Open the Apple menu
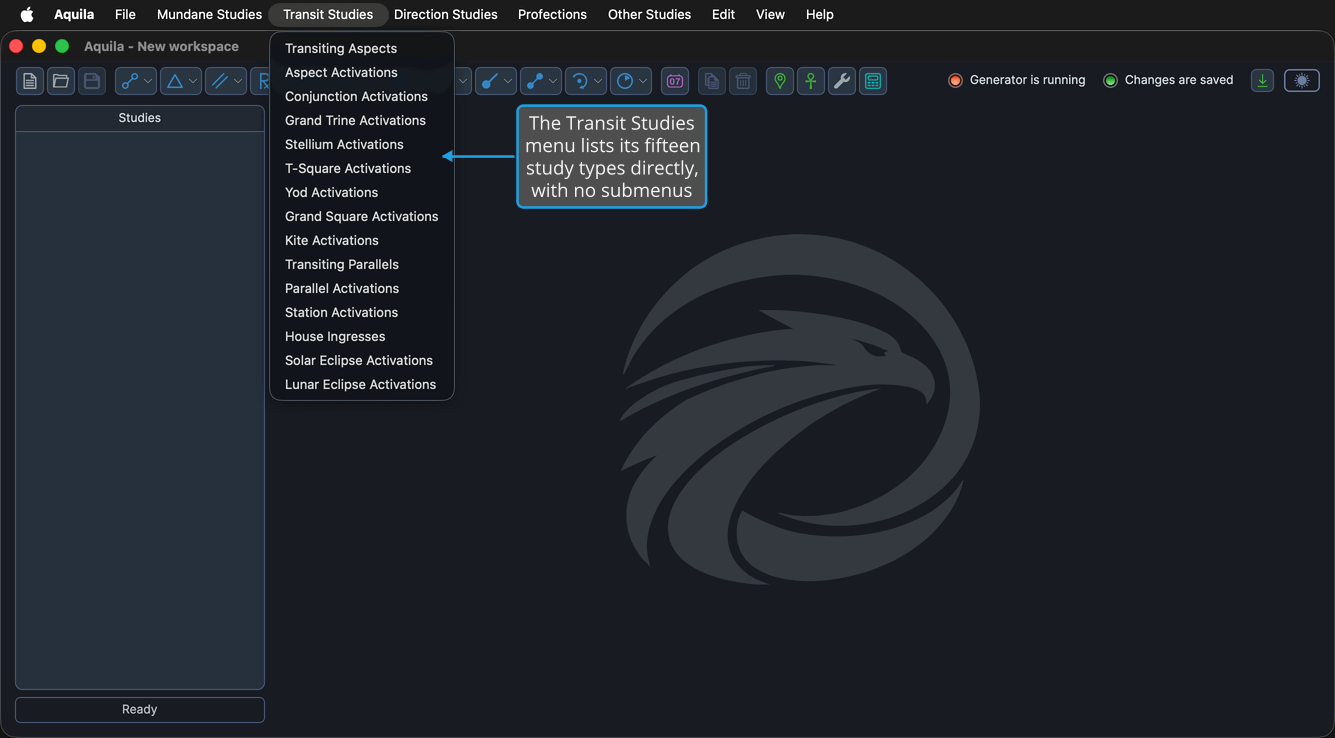 coord(27,14)
